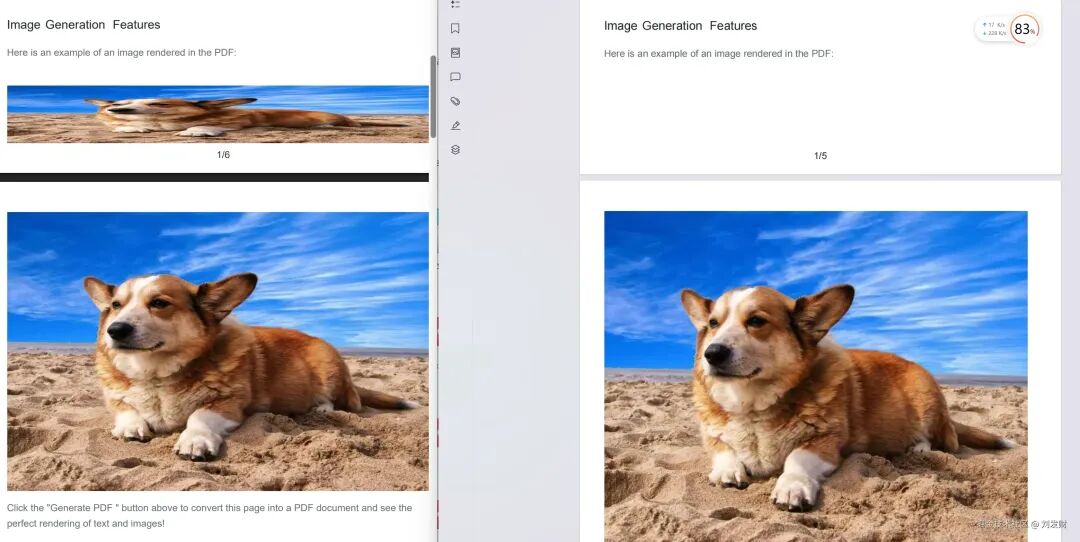
Task: Click the 'Generate PDF' instruction paragraph
Action: tap(209, 515)
